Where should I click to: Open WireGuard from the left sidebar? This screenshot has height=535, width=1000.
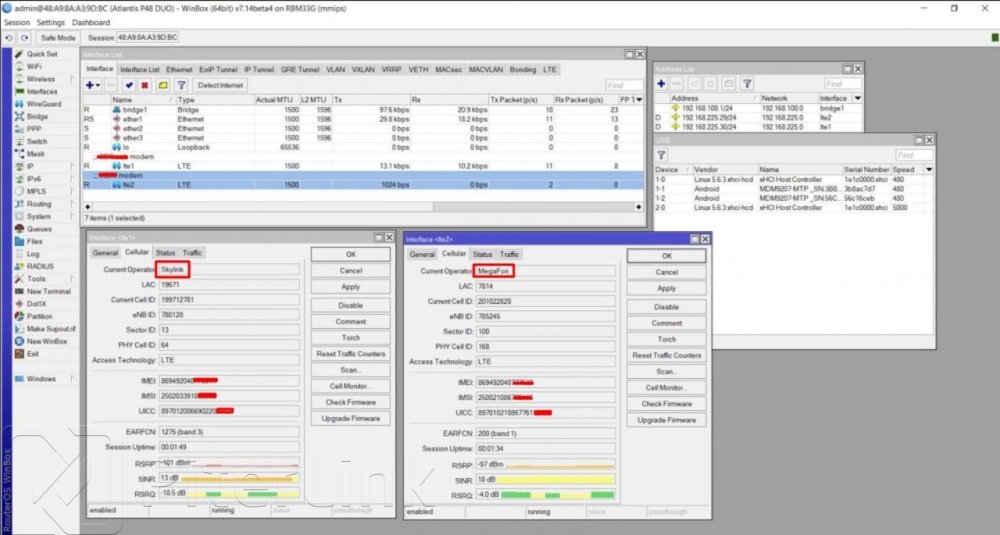coord(43,103)
